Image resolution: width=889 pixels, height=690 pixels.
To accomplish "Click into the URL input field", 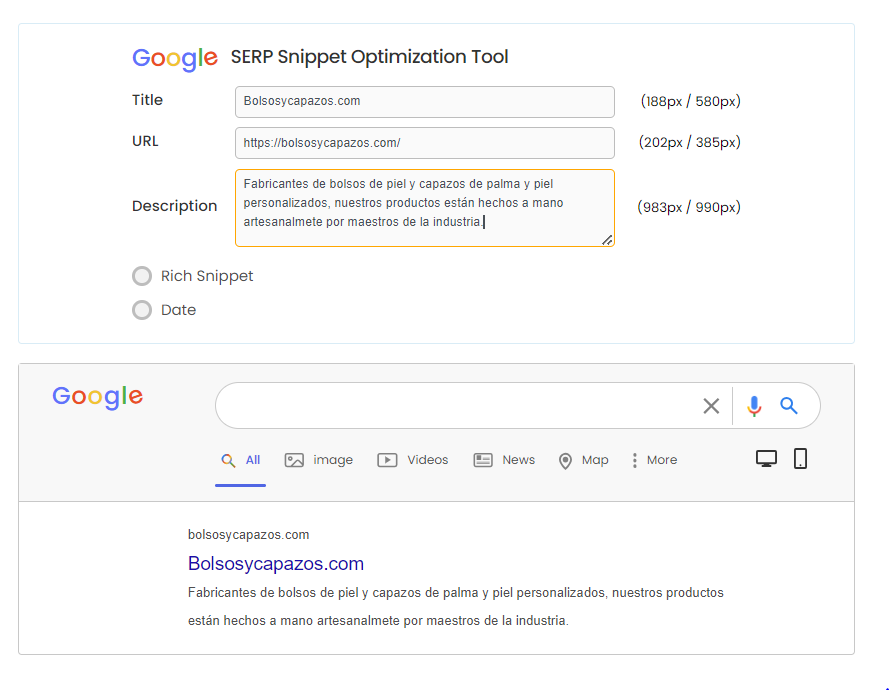I will pyautogui.click(x=425, y=143).
